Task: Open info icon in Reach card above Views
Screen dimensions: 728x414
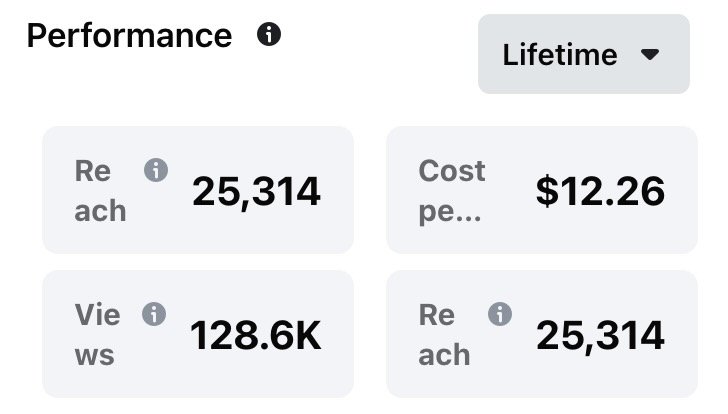Action: point(155,171)
